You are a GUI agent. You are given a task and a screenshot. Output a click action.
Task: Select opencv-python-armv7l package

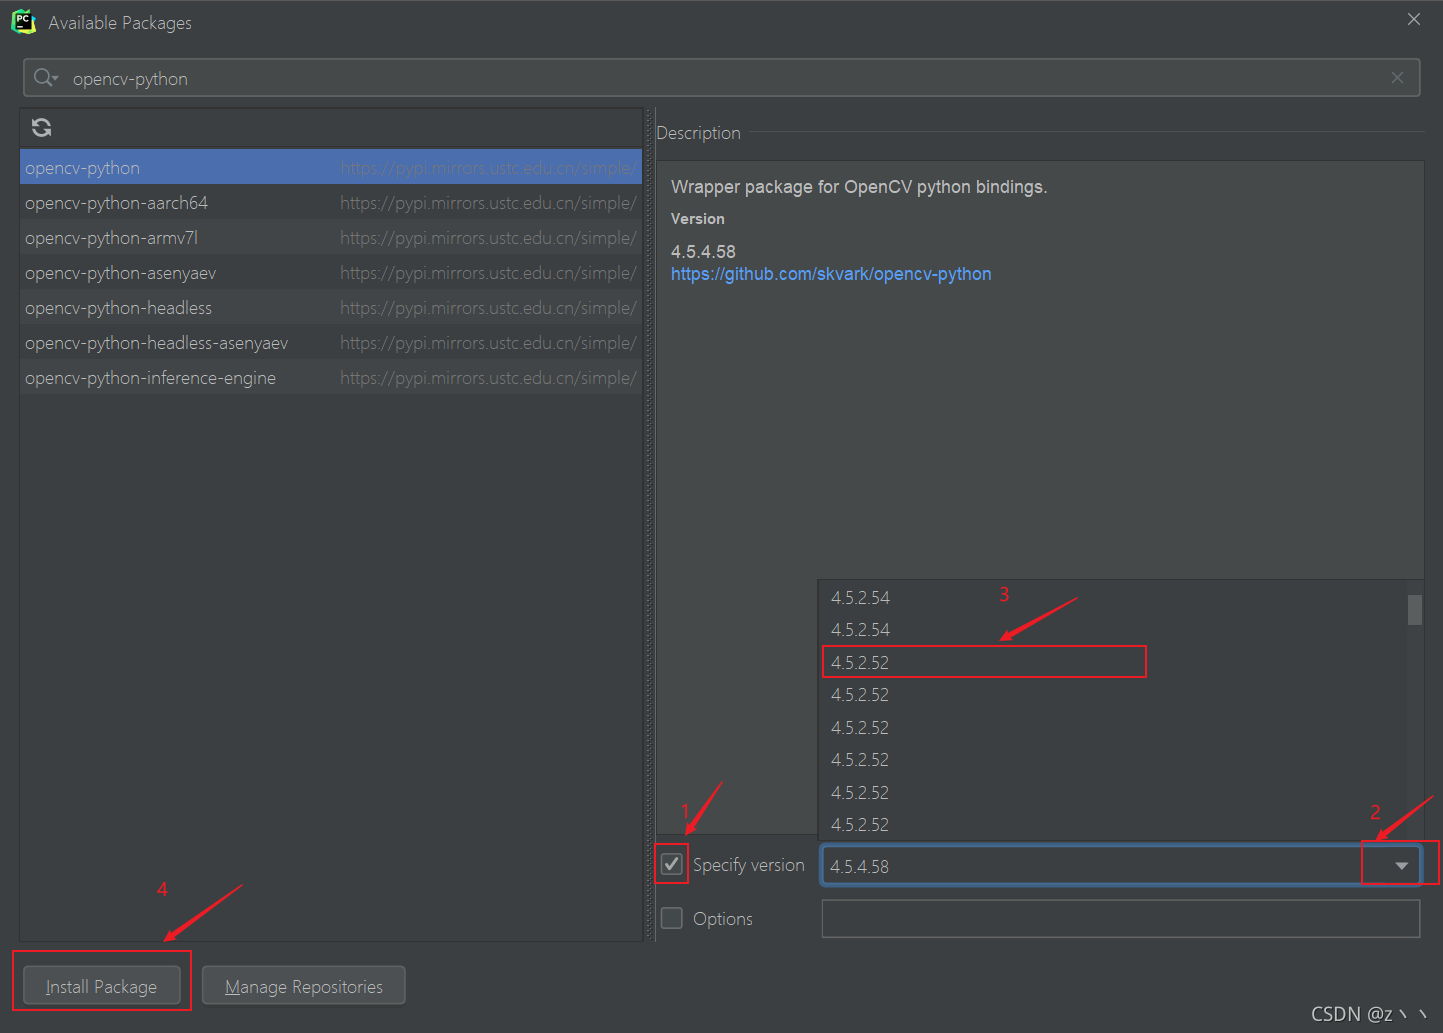click(330, 238)
